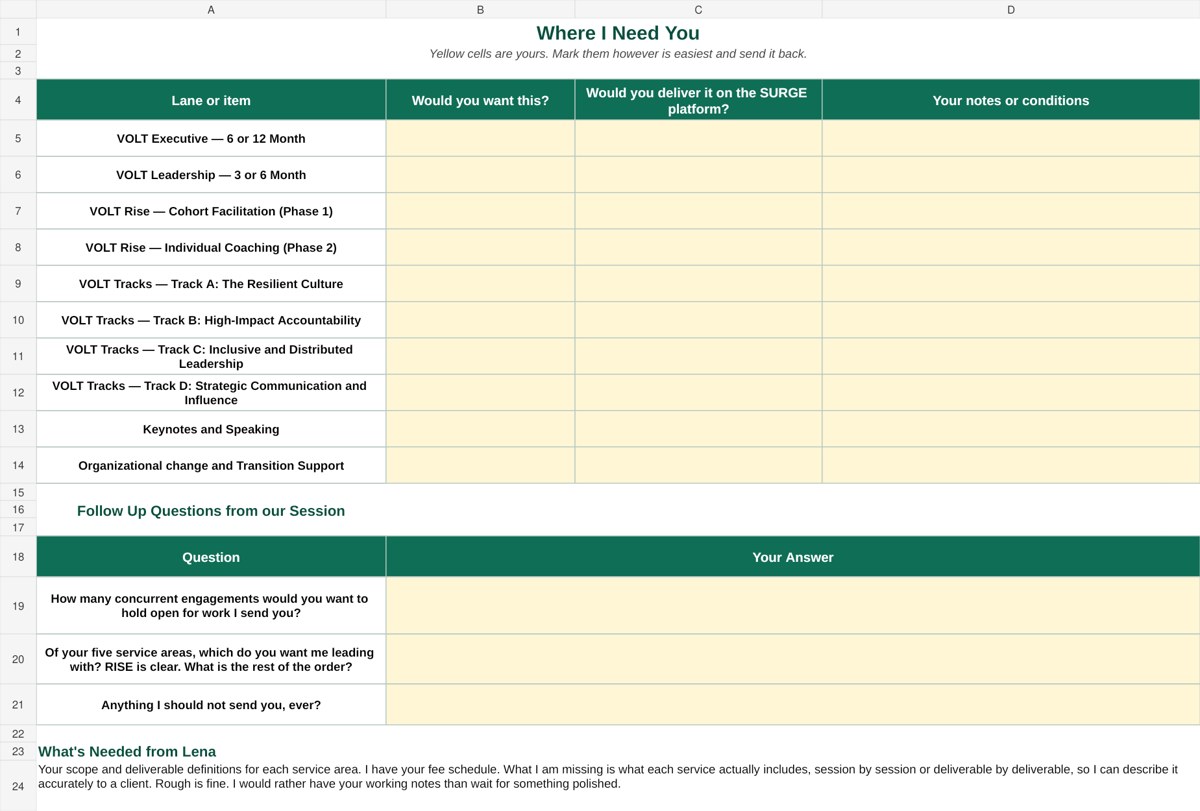Viewport: 1200px width, 811px height.
Task: Click 'Would you want this?' cell for Keynotes and Speaking
Action: pyautogui.click(x=480, y=429)
